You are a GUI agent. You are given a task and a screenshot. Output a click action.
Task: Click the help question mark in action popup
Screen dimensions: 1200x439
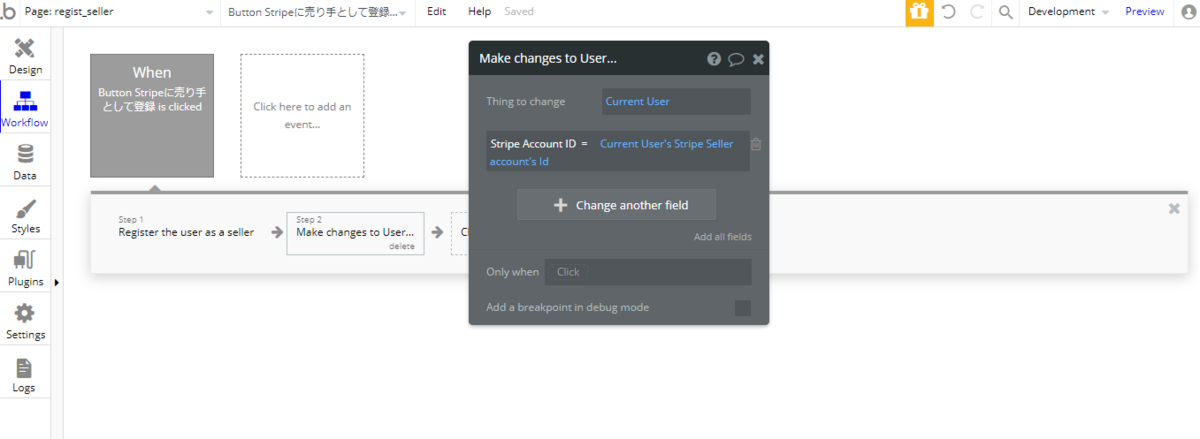click(714, 59)
